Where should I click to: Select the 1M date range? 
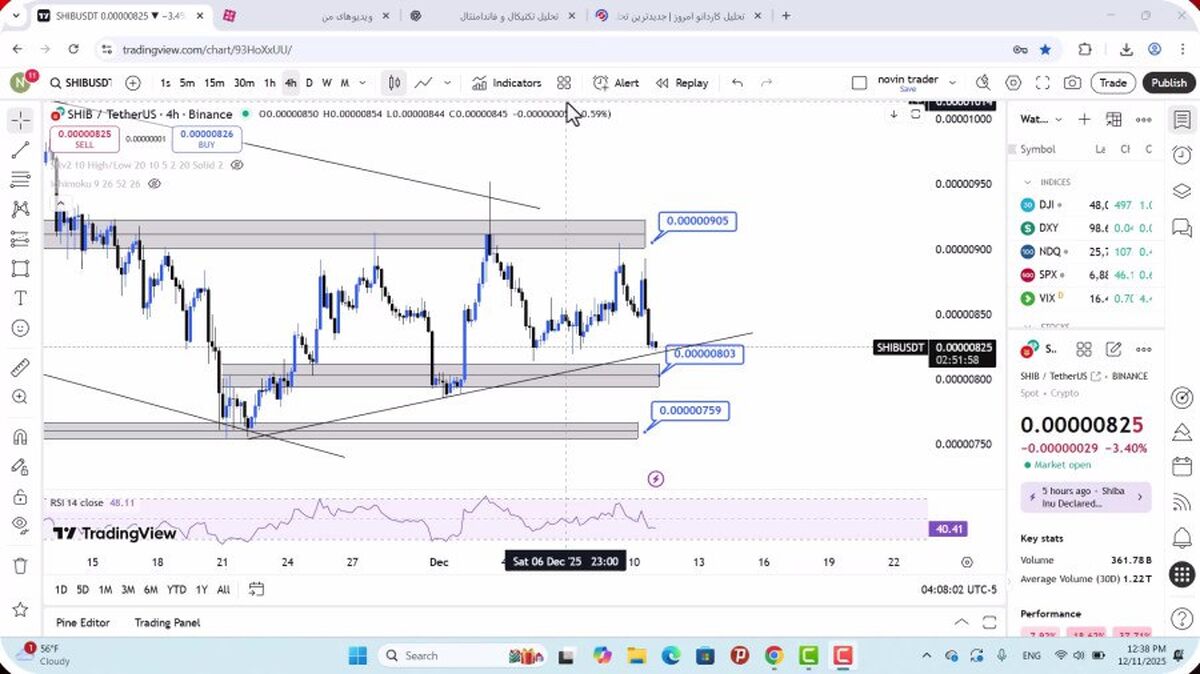pos(105,590)
